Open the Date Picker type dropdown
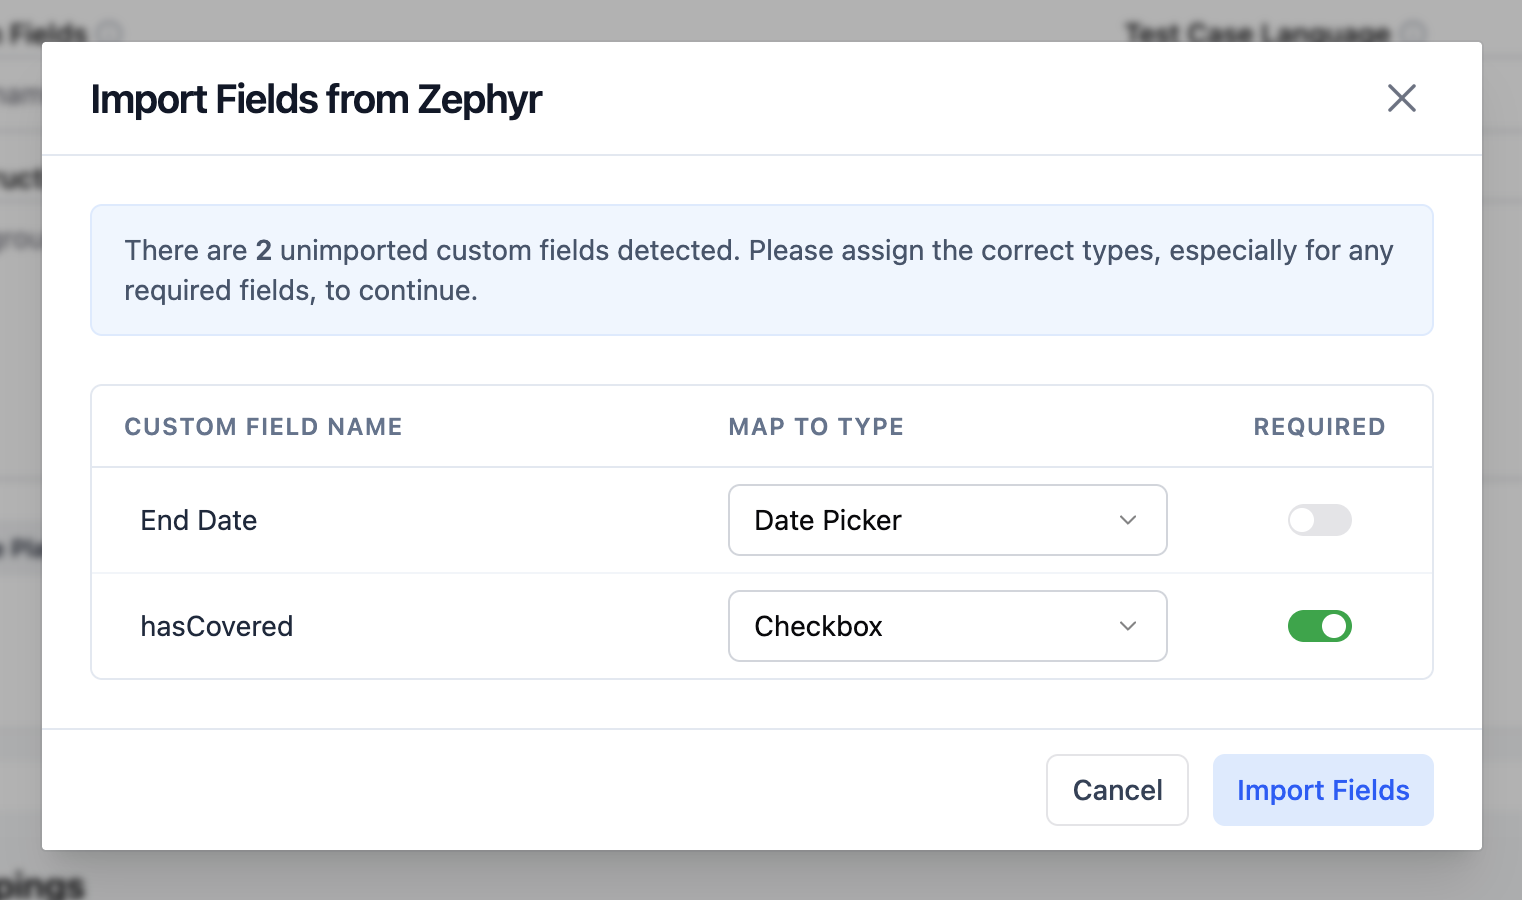This screenshot has height=900, width=1522. point(947,520)
